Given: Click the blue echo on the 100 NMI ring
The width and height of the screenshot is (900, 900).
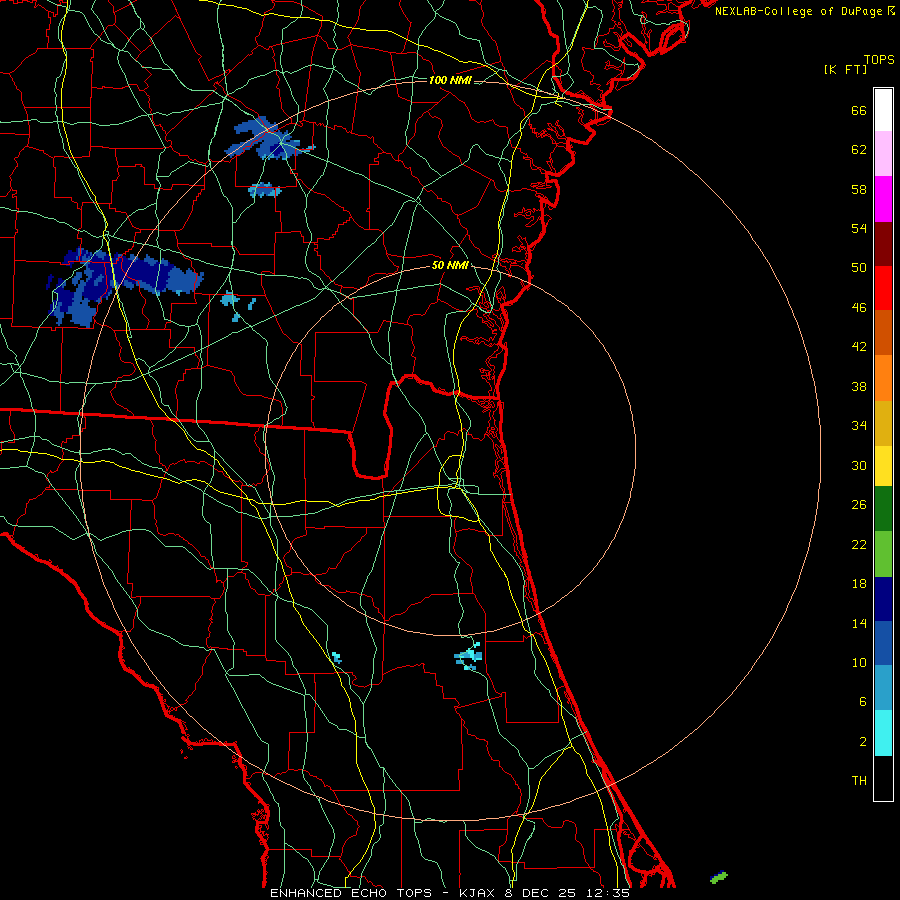Looking at the screenshot, I should click(269, 139).
